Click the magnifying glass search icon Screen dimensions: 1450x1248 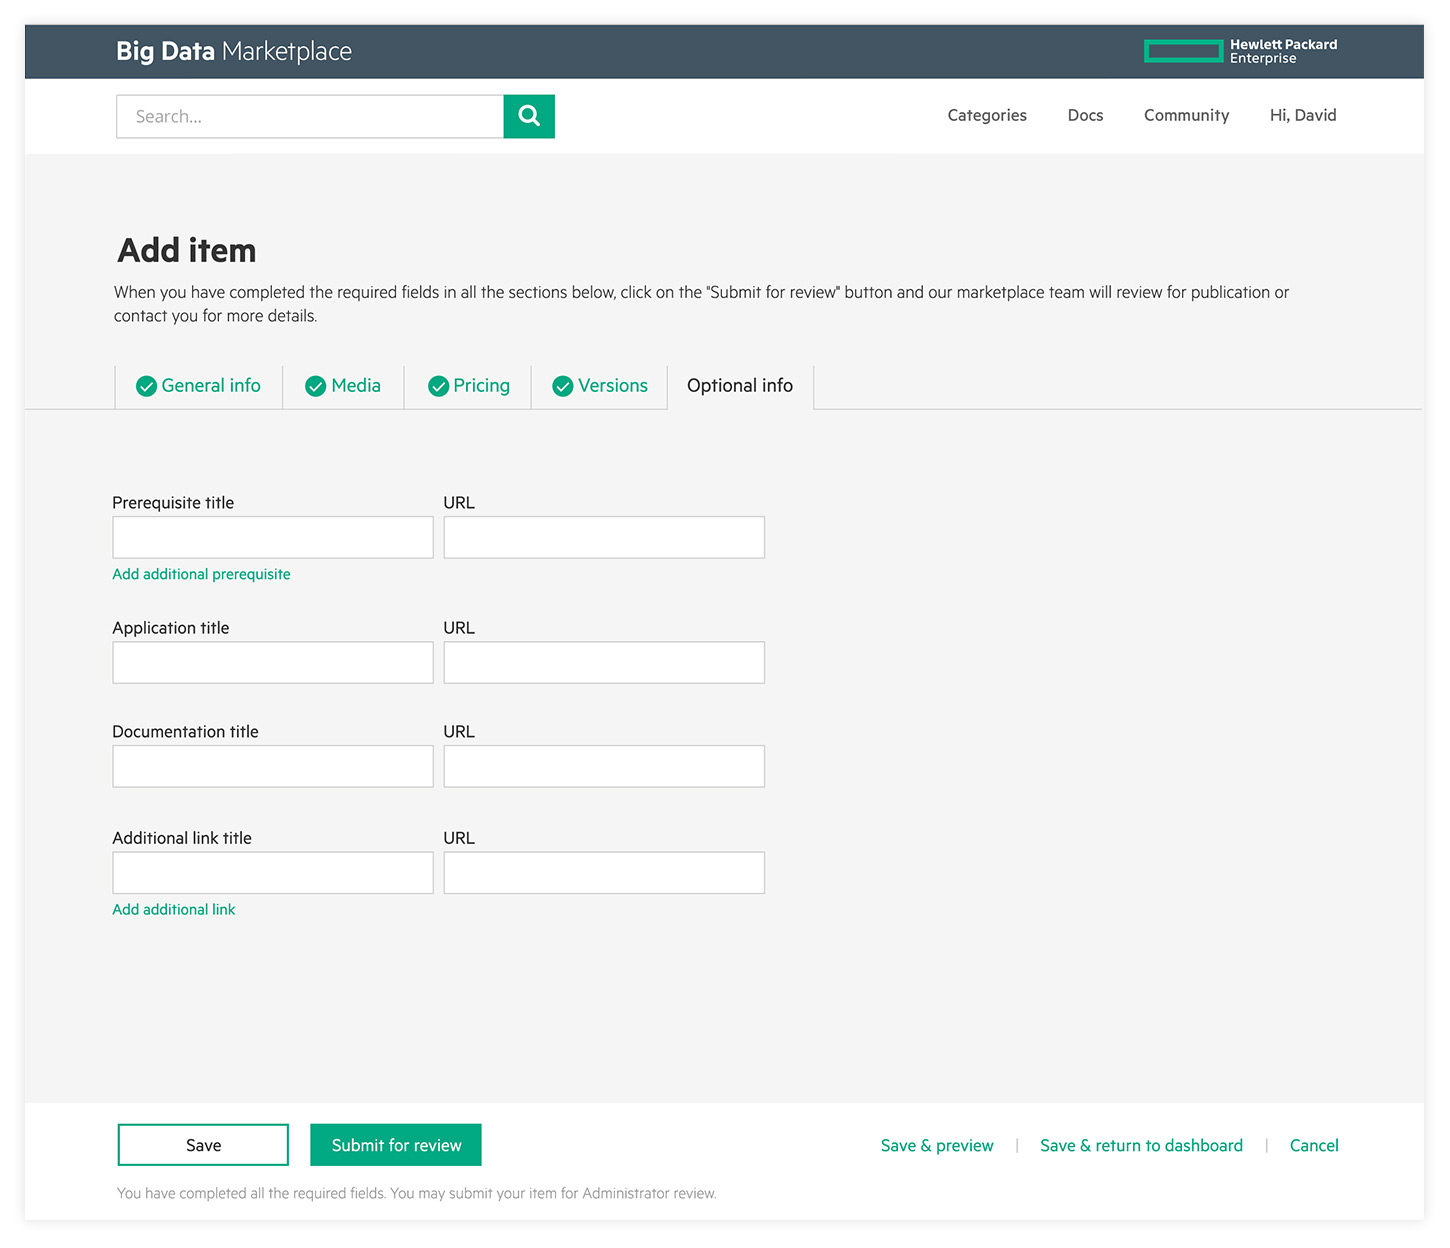529,116
